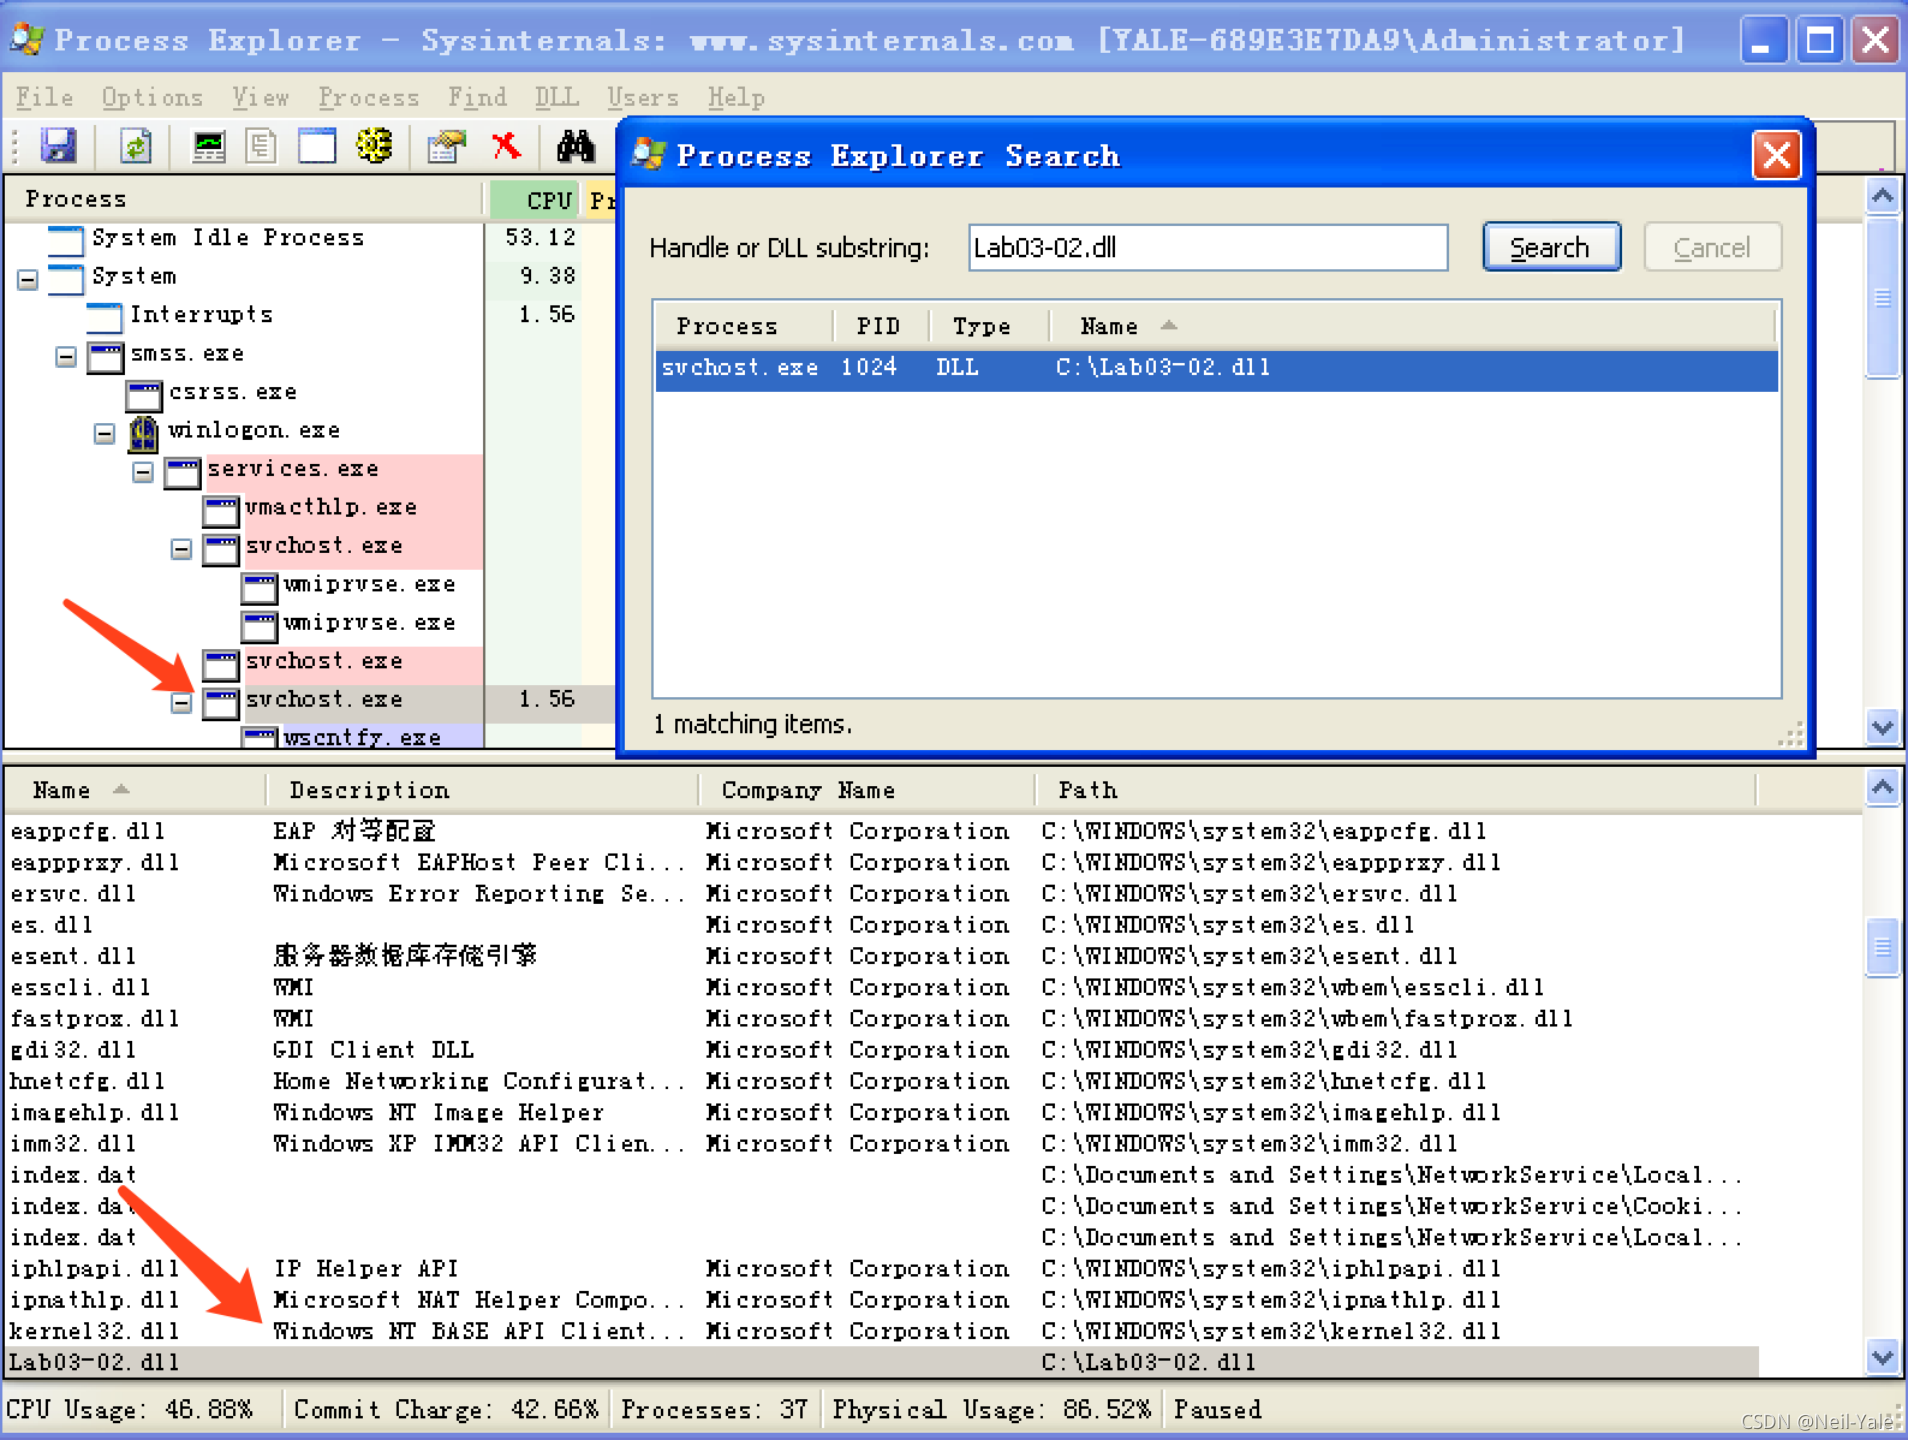Image resolution: width=1908 pixels, height=1440 pixels.
Task: Click the Process Explorer title bar icon
Action: coord(27,40)
